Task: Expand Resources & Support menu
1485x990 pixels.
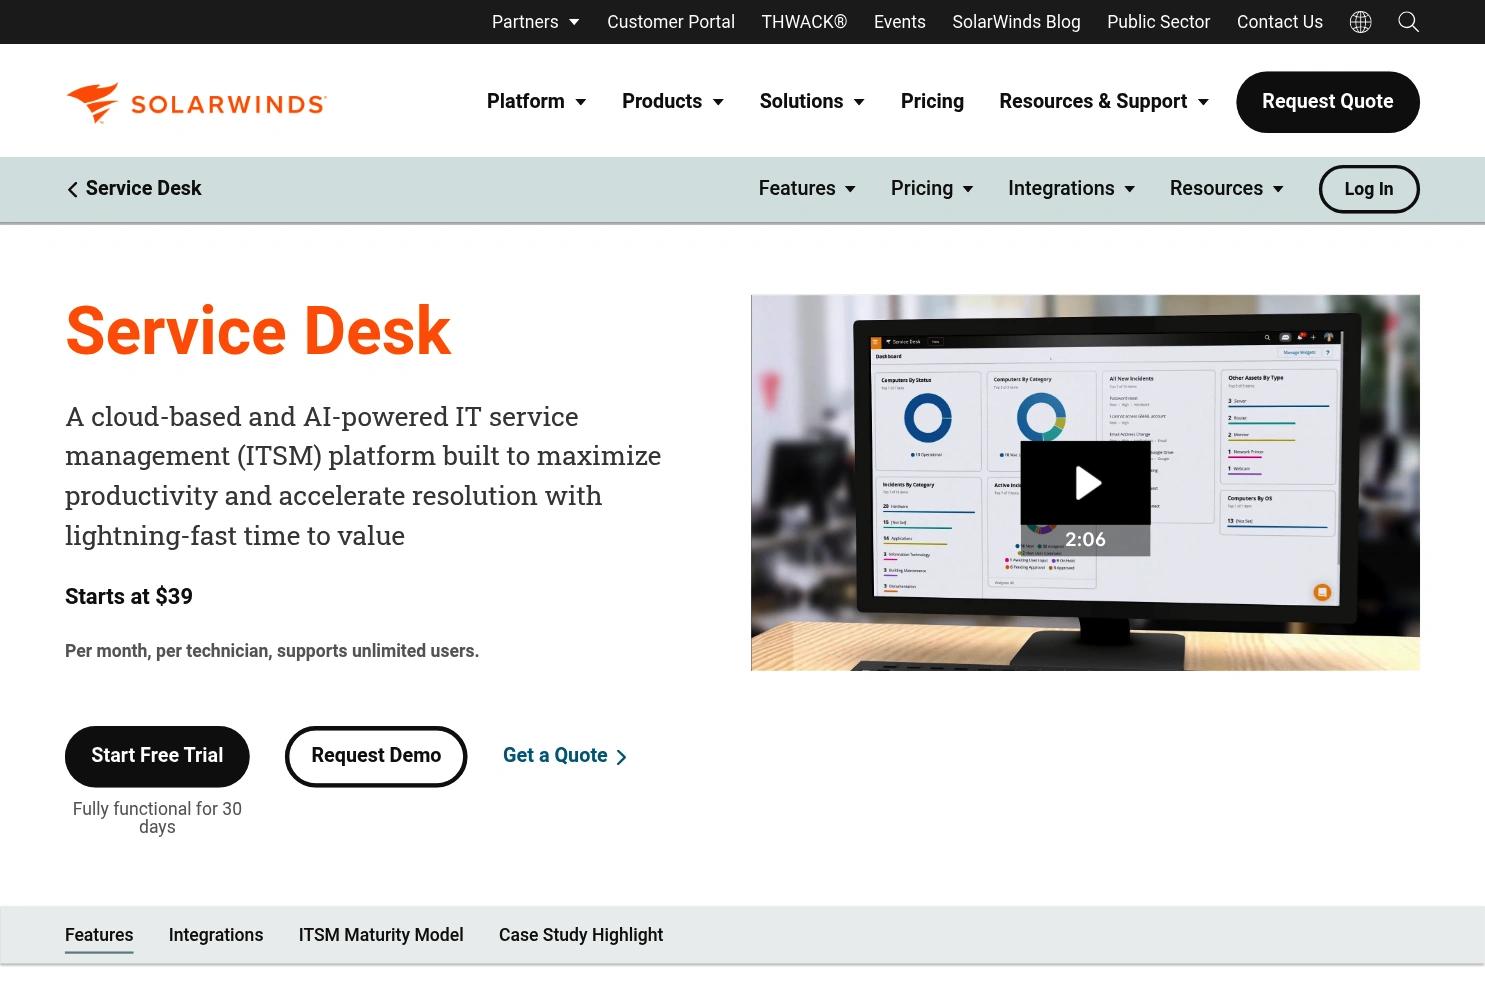Action: 1104,101
